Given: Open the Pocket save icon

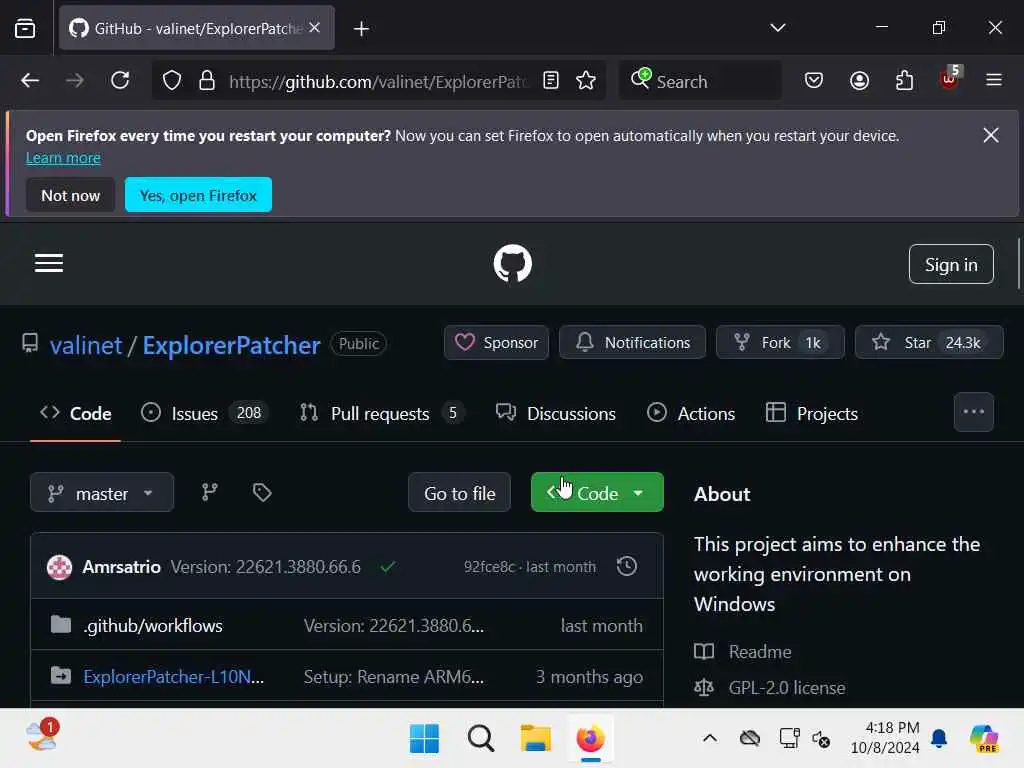Looking at the screenshot, I should click(814, 80).
